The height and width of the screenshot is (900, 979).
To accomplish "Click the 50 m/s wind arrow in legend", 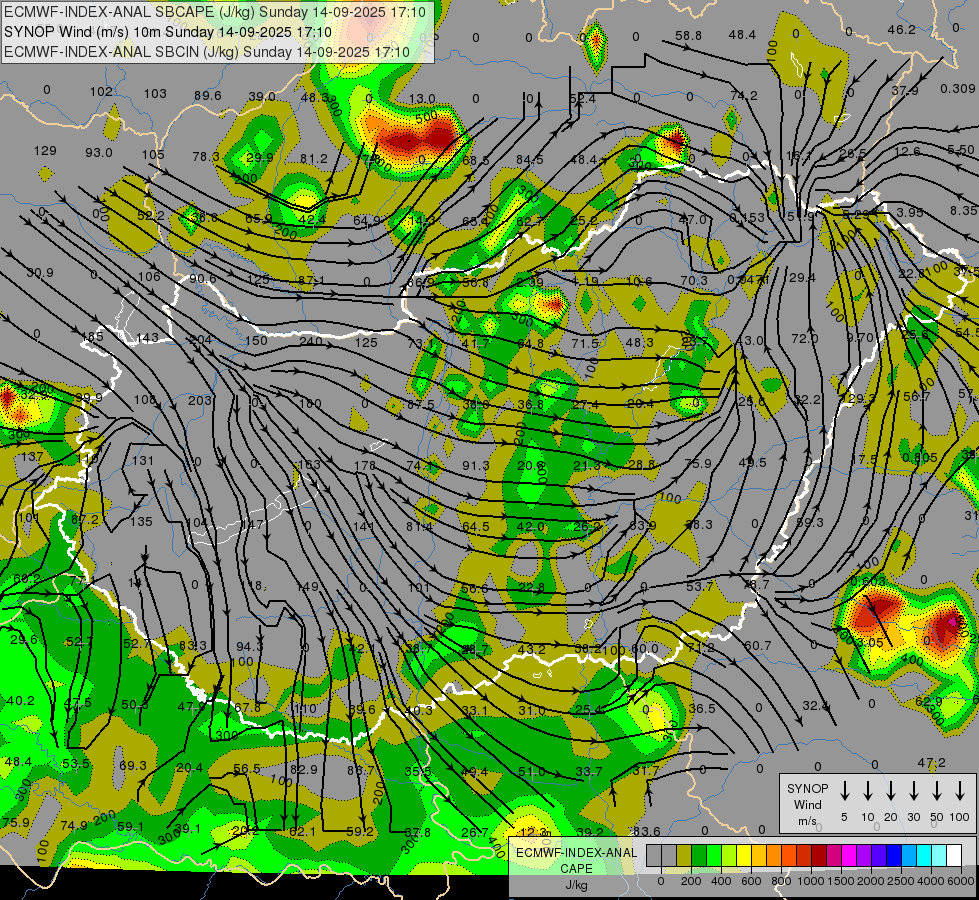I will coord(937,791).
